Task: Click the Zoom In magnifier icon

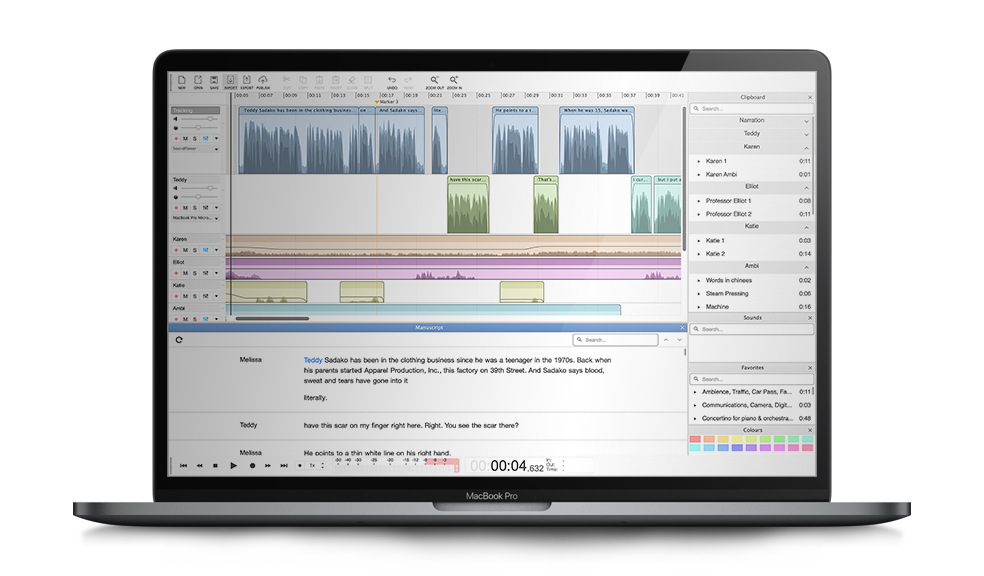Action: coord(454,81)
